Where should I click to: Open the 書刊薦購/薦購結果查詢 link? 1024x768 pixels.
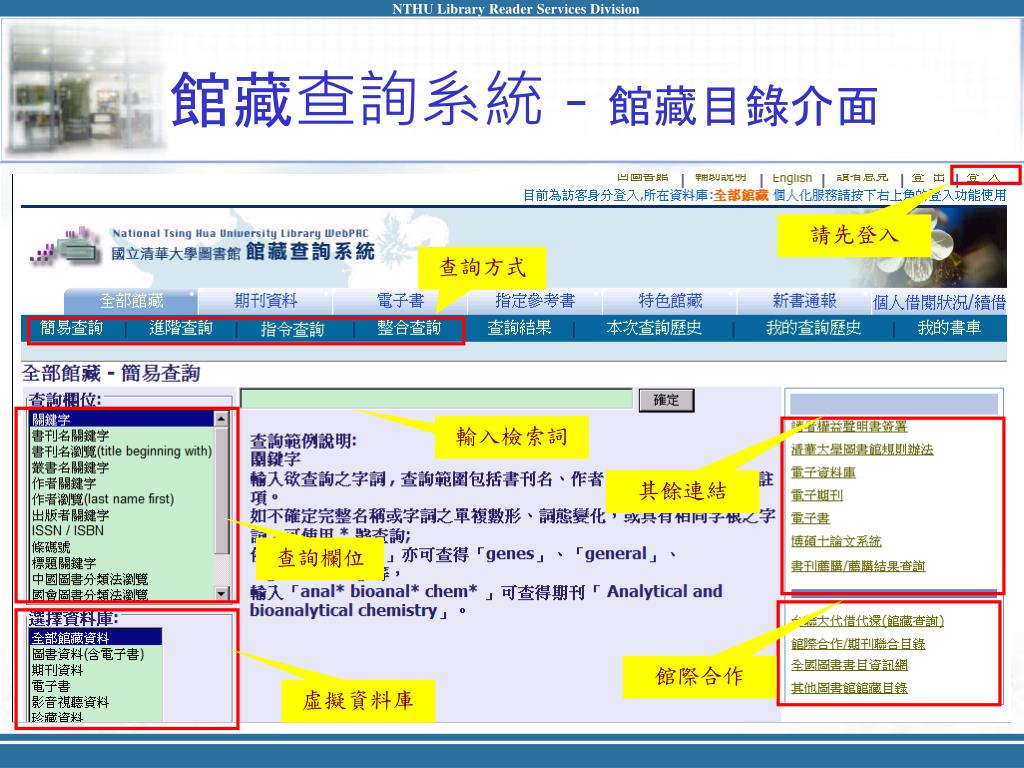[858, 566]
